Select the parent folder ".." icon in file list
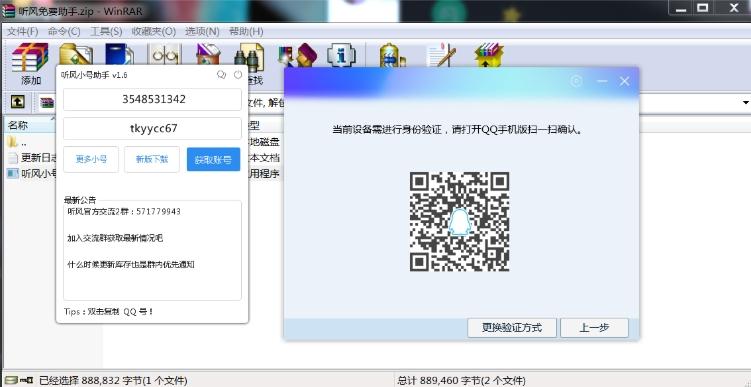Viewport: 751px width, 387px height. click(12, 142)
